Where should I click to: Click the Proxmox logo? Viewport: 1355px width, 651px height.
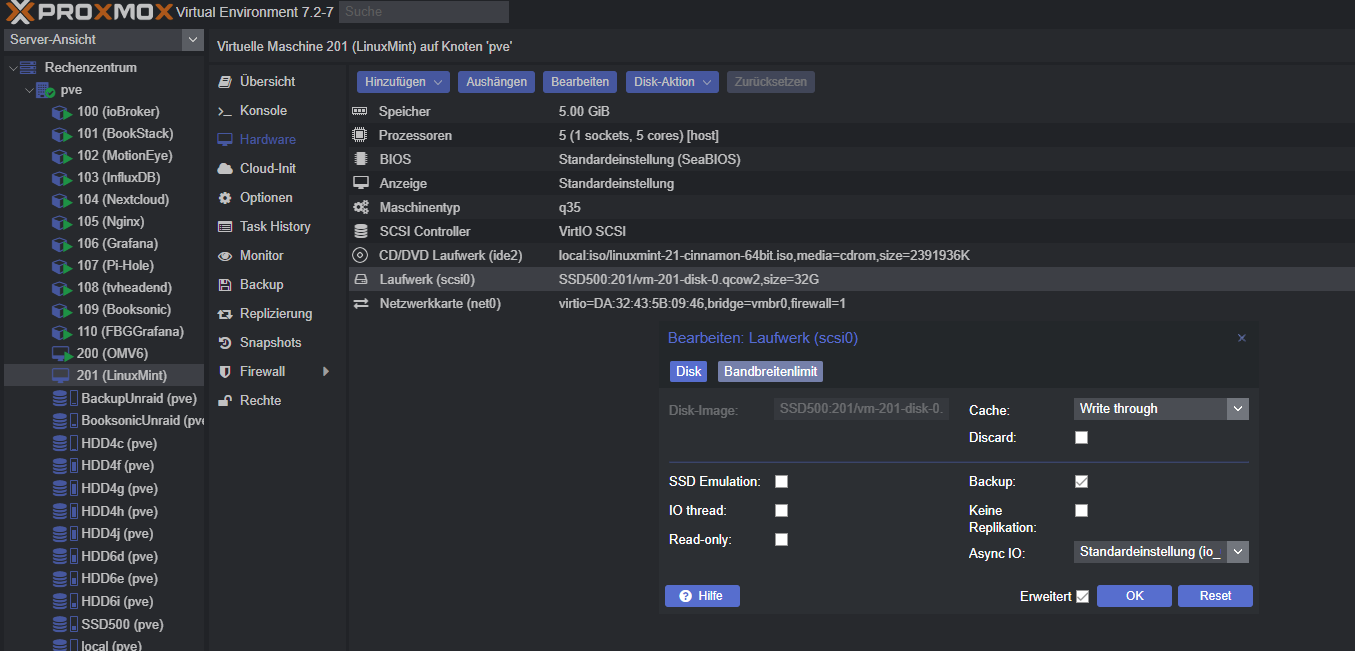(x=87, y=12)
